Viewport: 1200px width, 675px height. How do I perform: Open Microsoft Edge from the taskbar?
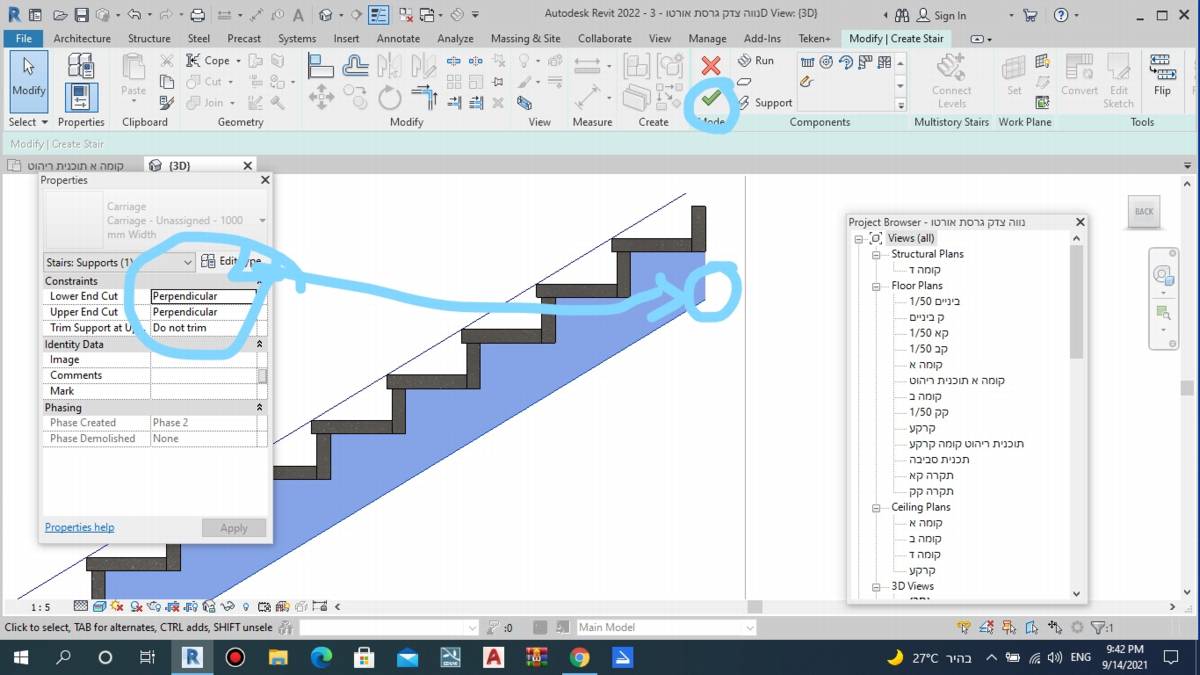click(x=321, y=657)
